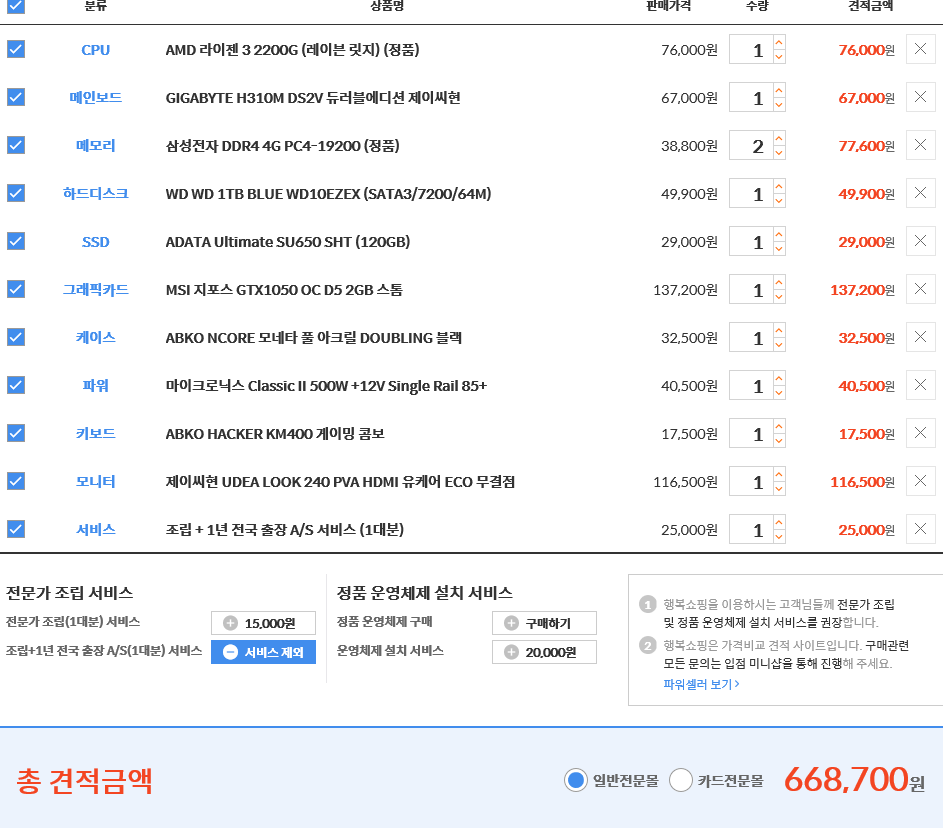
Task: Click product MSI 지포스 GTX1050 OC
Action: click(x=284, y=290)
